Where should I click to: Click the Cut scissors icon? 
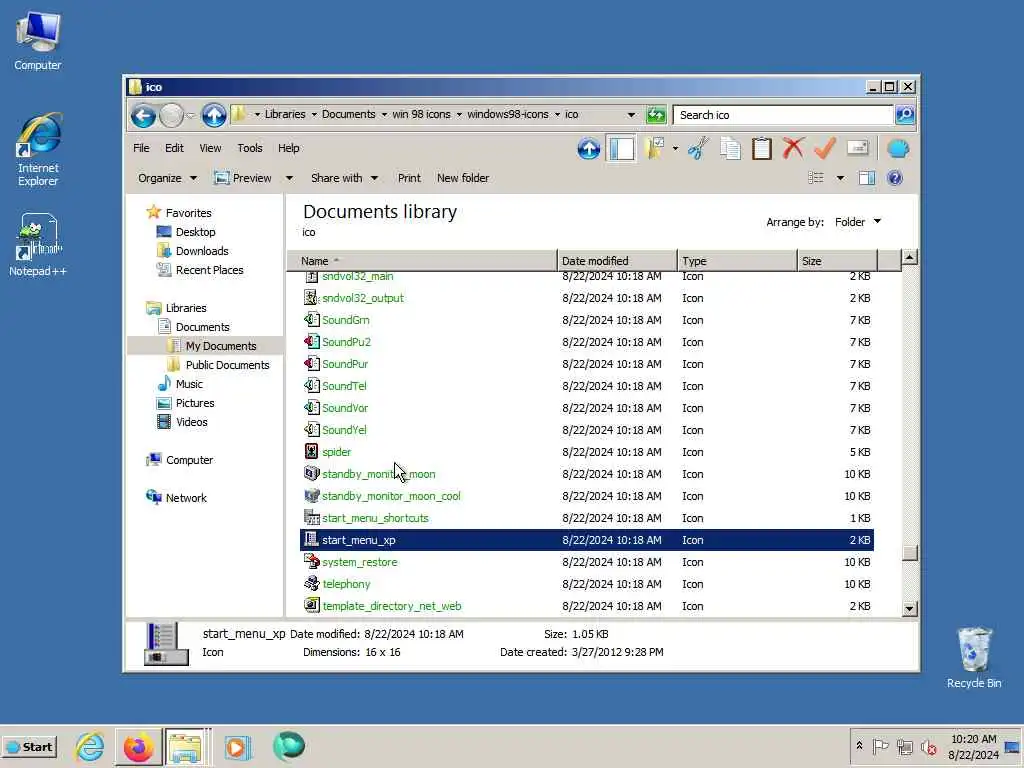698,149
